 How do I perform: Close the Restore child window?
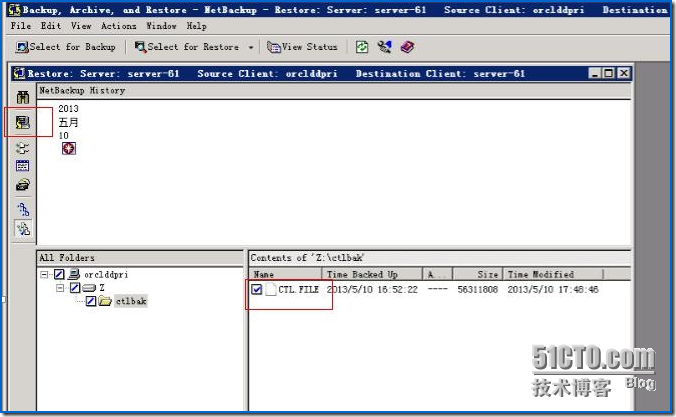pyautogui.click(x=623, y=73)
